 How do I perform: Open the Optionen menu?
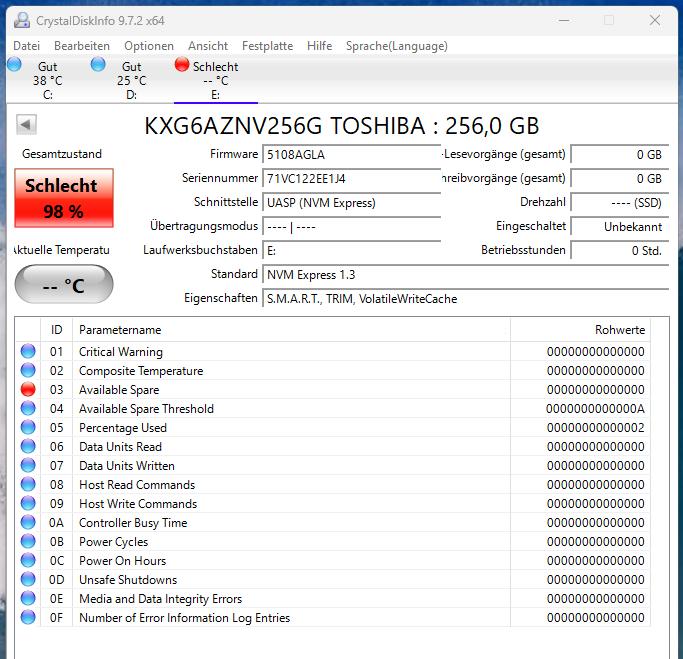[x=149, y=46]
